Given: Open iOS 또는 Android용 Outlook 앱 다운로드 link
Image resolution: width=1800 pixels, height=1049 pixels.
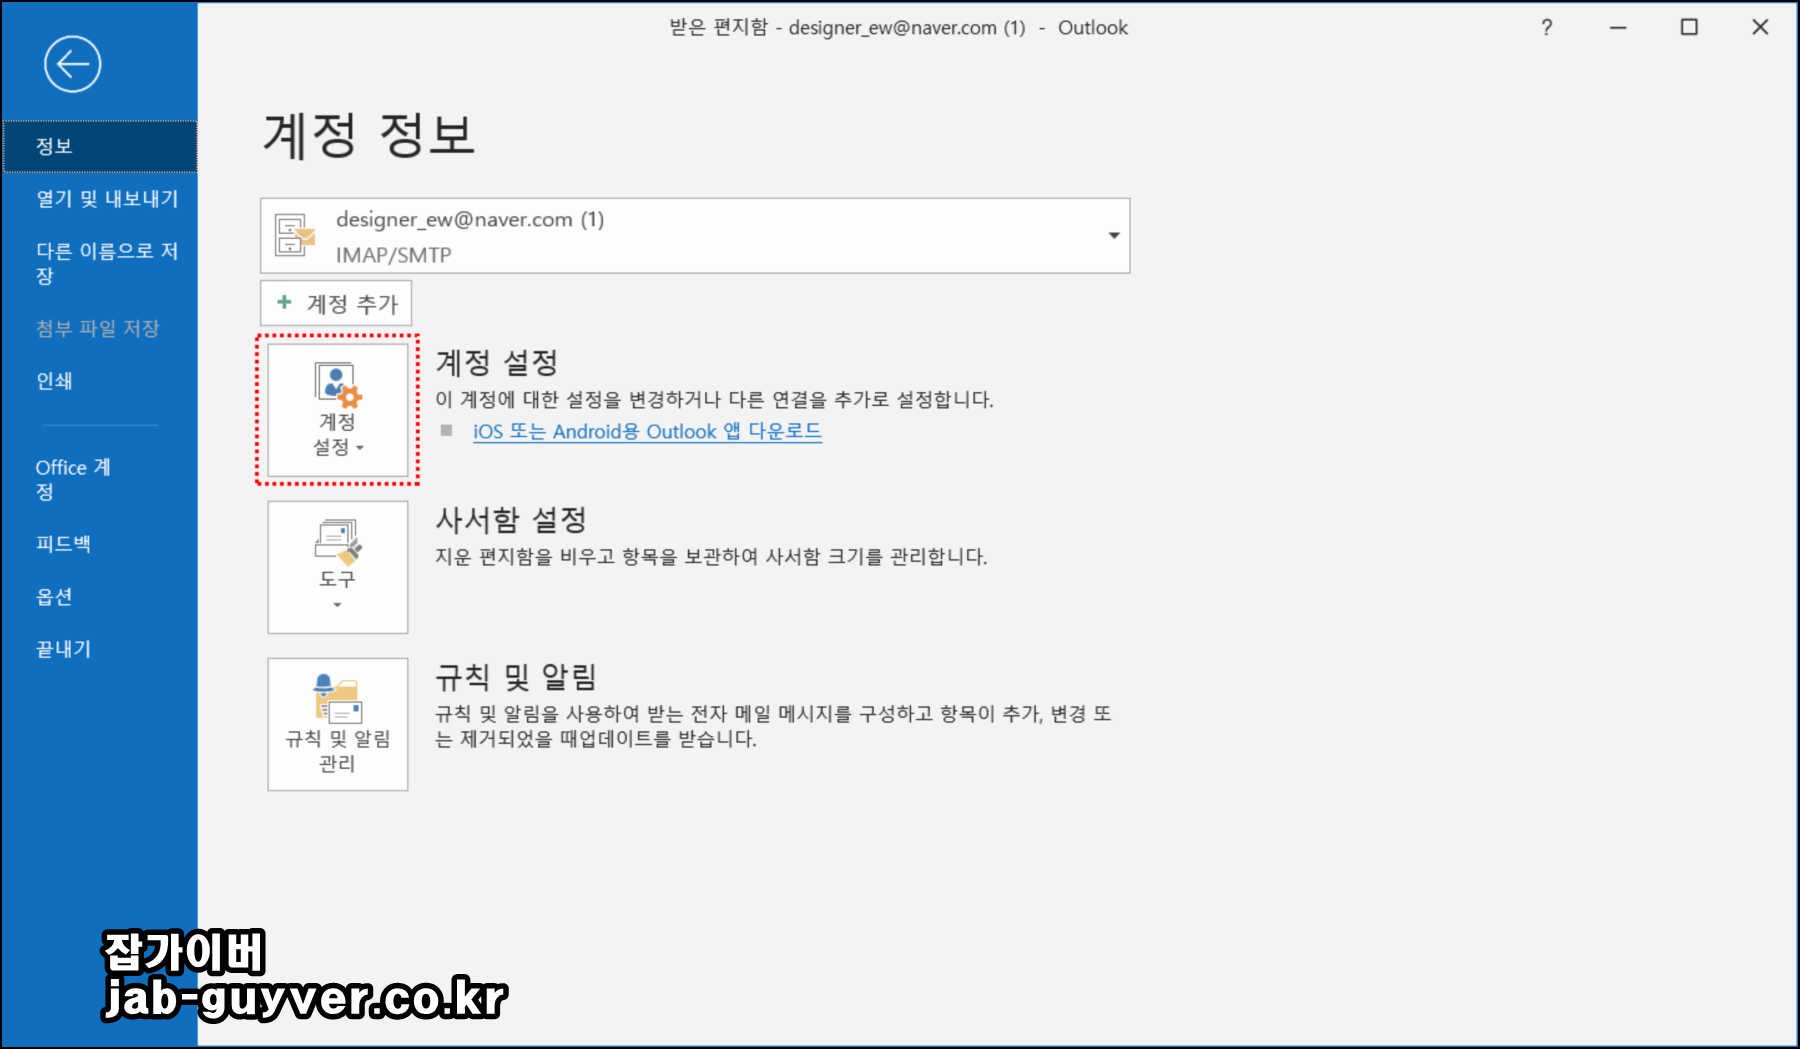Looking at the screenshot, I should point(647,431).
